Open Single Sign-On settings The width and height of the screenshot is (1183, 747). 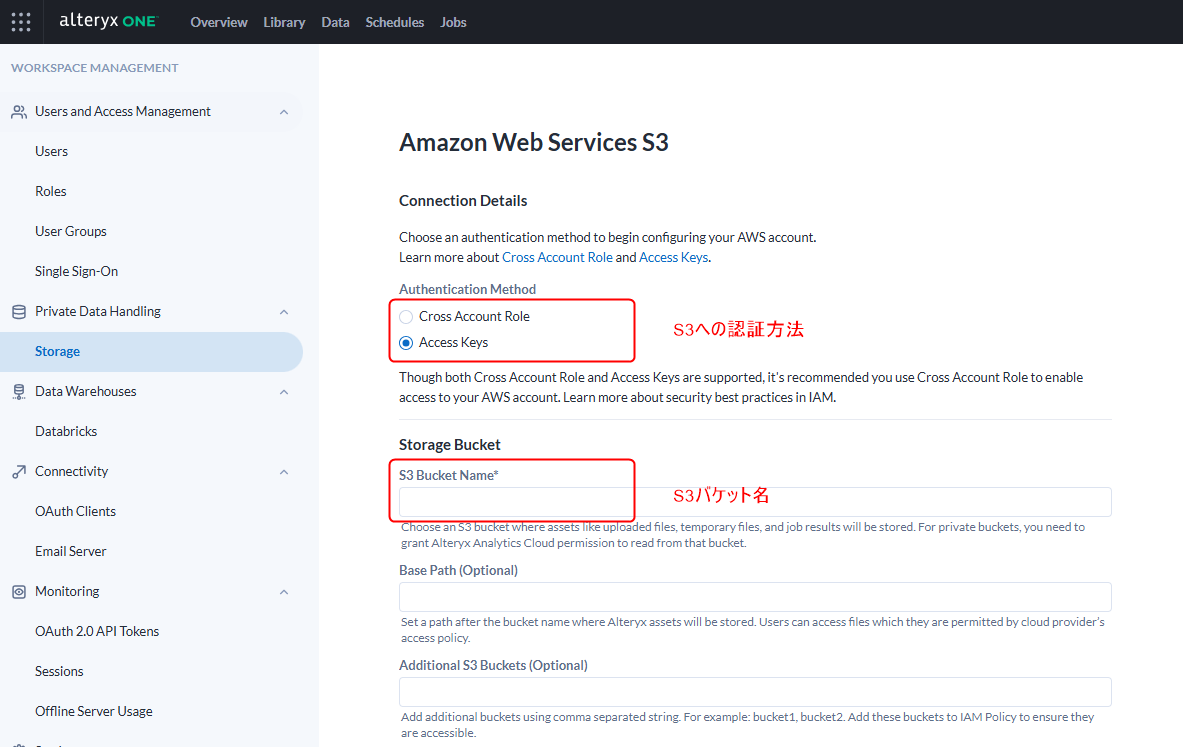(76, 272)
